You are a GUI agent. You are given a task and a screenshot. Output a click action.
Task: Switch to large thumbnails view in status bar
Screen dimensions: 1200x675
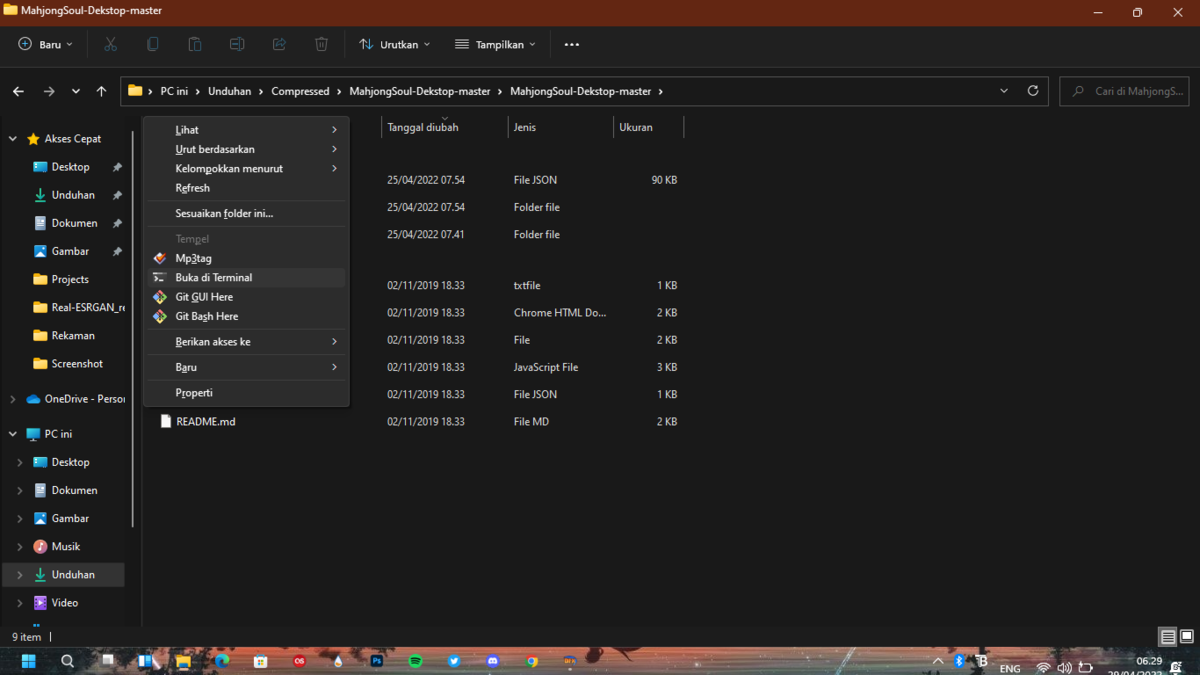tap(1187, 637)
